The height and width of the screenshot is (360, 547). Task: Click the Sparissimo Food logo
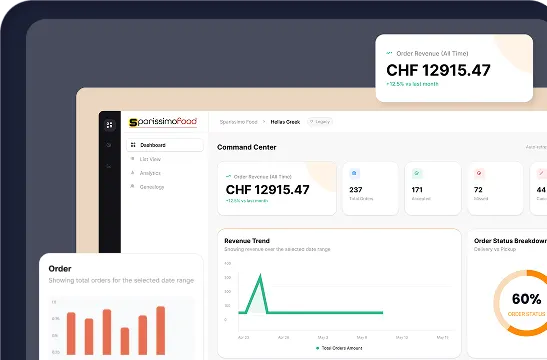click(x=163, y=122)
